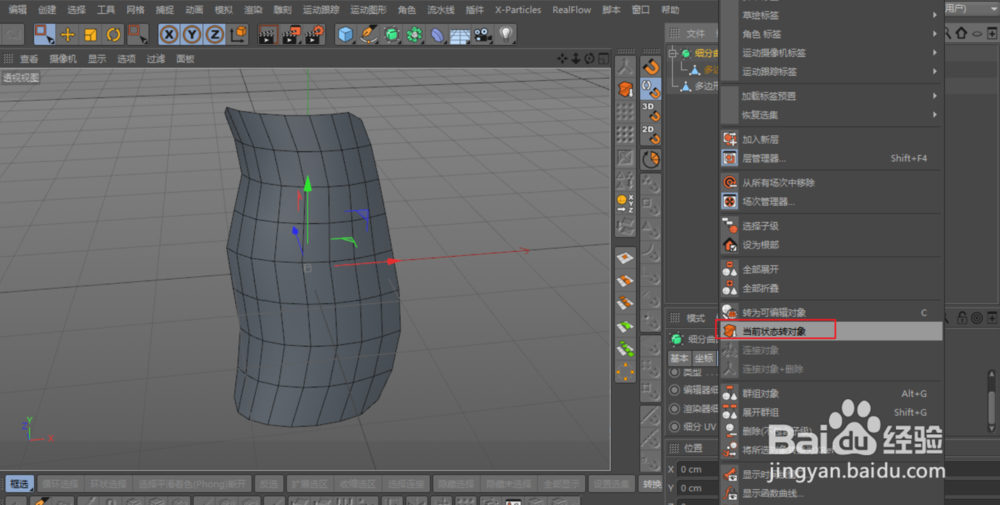Screen dimensions: 1000x505
Task: Add a Cube primitive object
Action: point(346,34)
